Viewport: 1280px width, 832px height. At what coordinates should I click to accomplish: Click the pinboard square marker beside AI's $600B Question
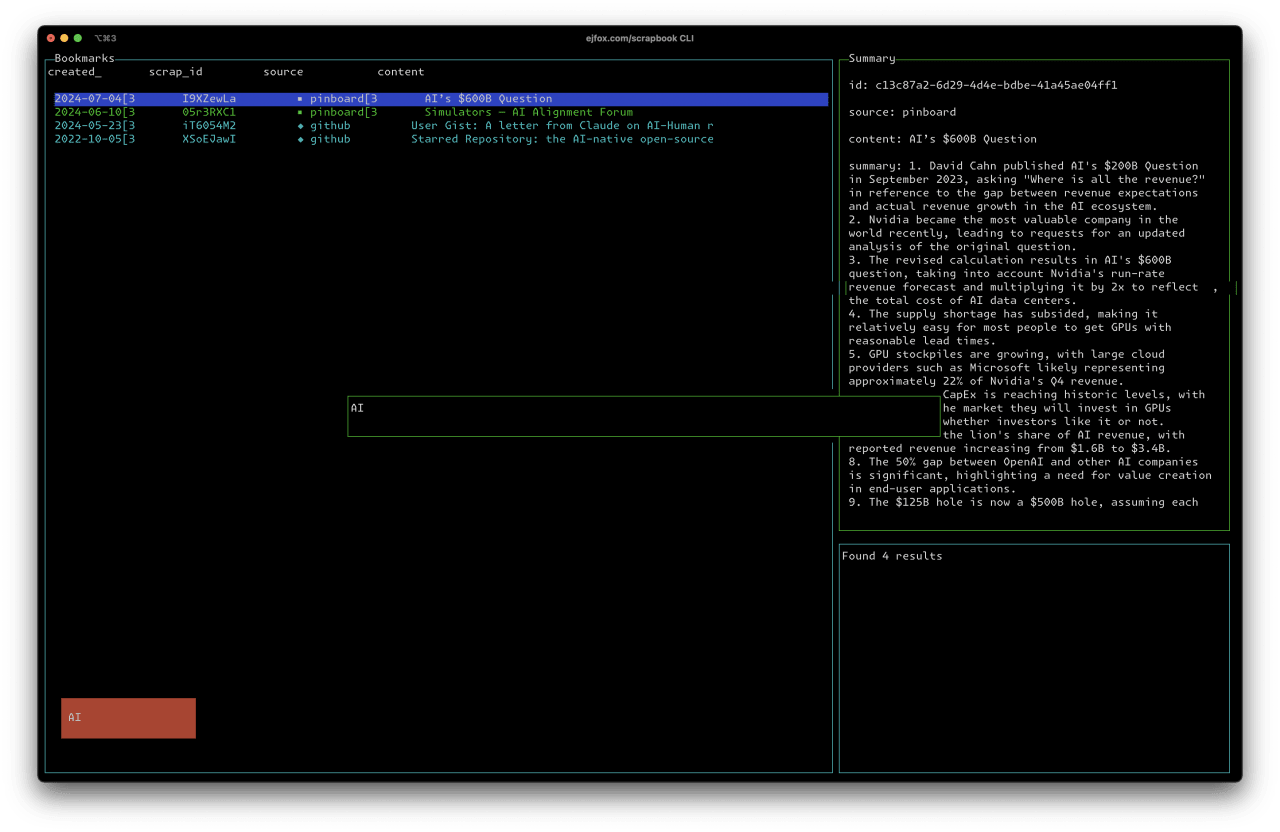pyautogui.click(x=300, y=99)
